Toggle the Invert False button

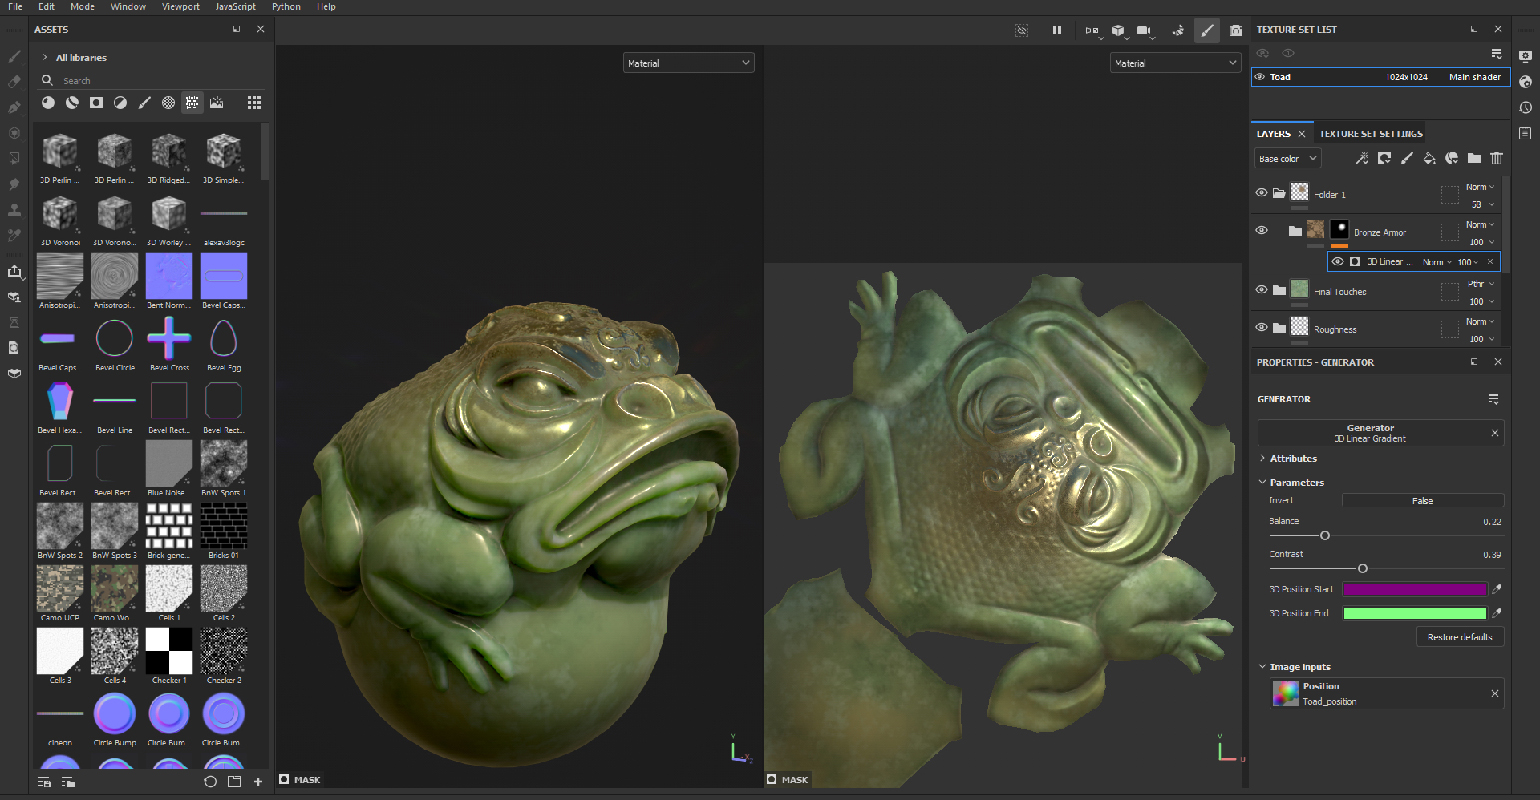1422,501
